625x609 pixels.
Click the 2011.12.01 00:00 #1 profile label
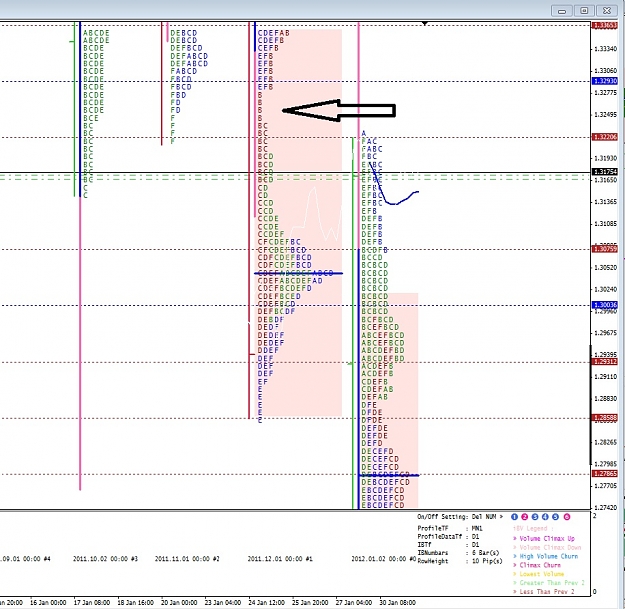pyautogui.click(x=280, y=559)
